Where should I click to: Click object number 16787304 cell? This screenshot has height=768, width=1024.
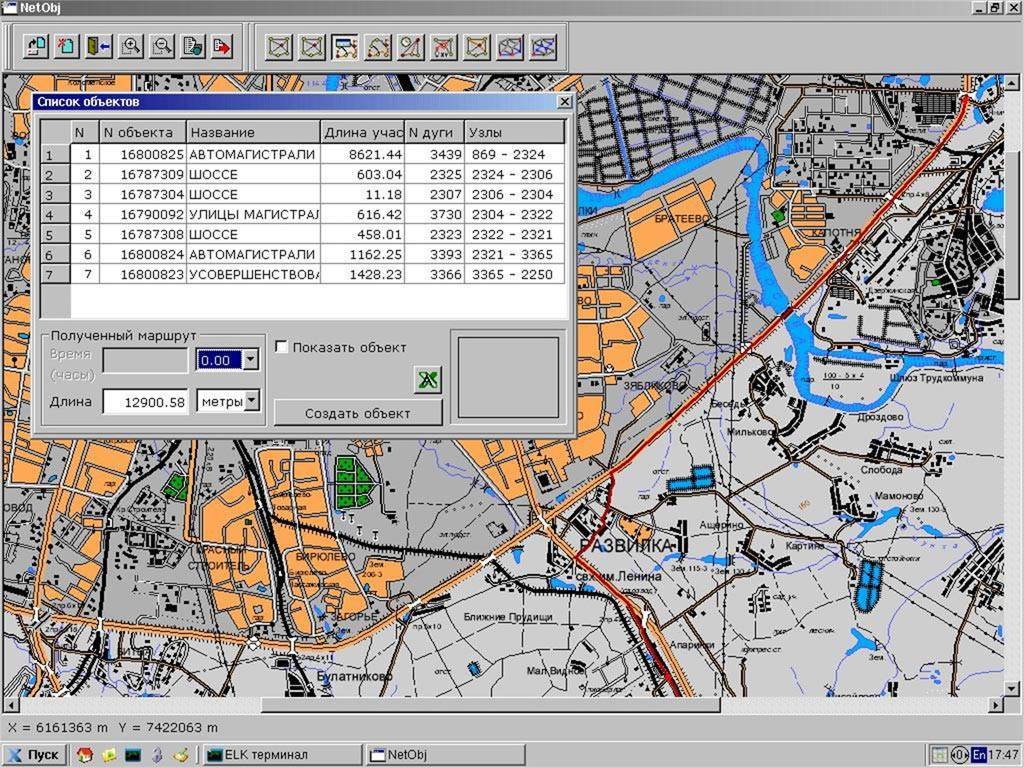(142, 194)
